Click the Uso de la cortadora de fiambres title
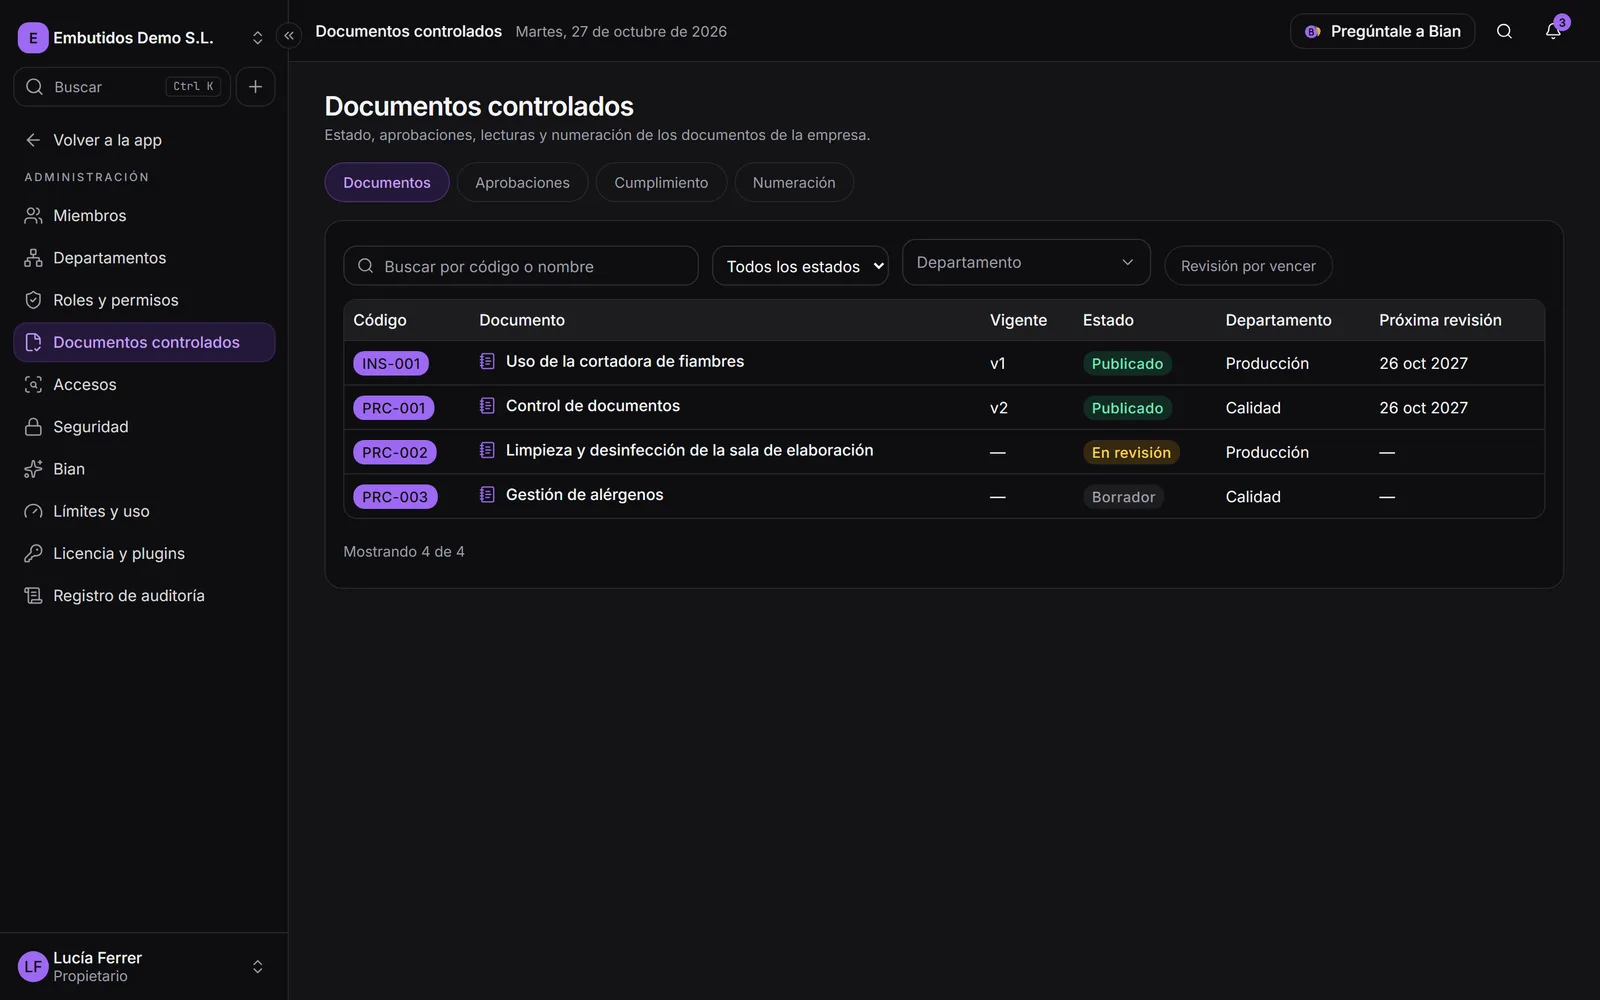The image size is (1600, 1000). pyautogui.click(x=625, y=361)
